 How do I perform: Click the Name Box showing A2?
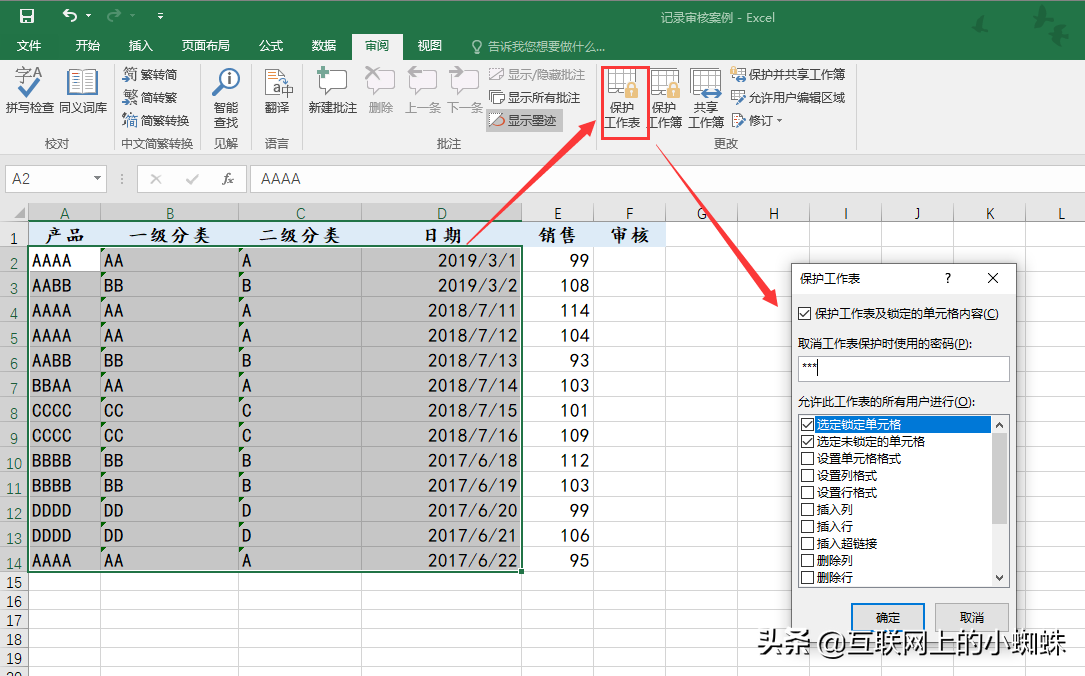pyautogui.click(x=48, y=179)
